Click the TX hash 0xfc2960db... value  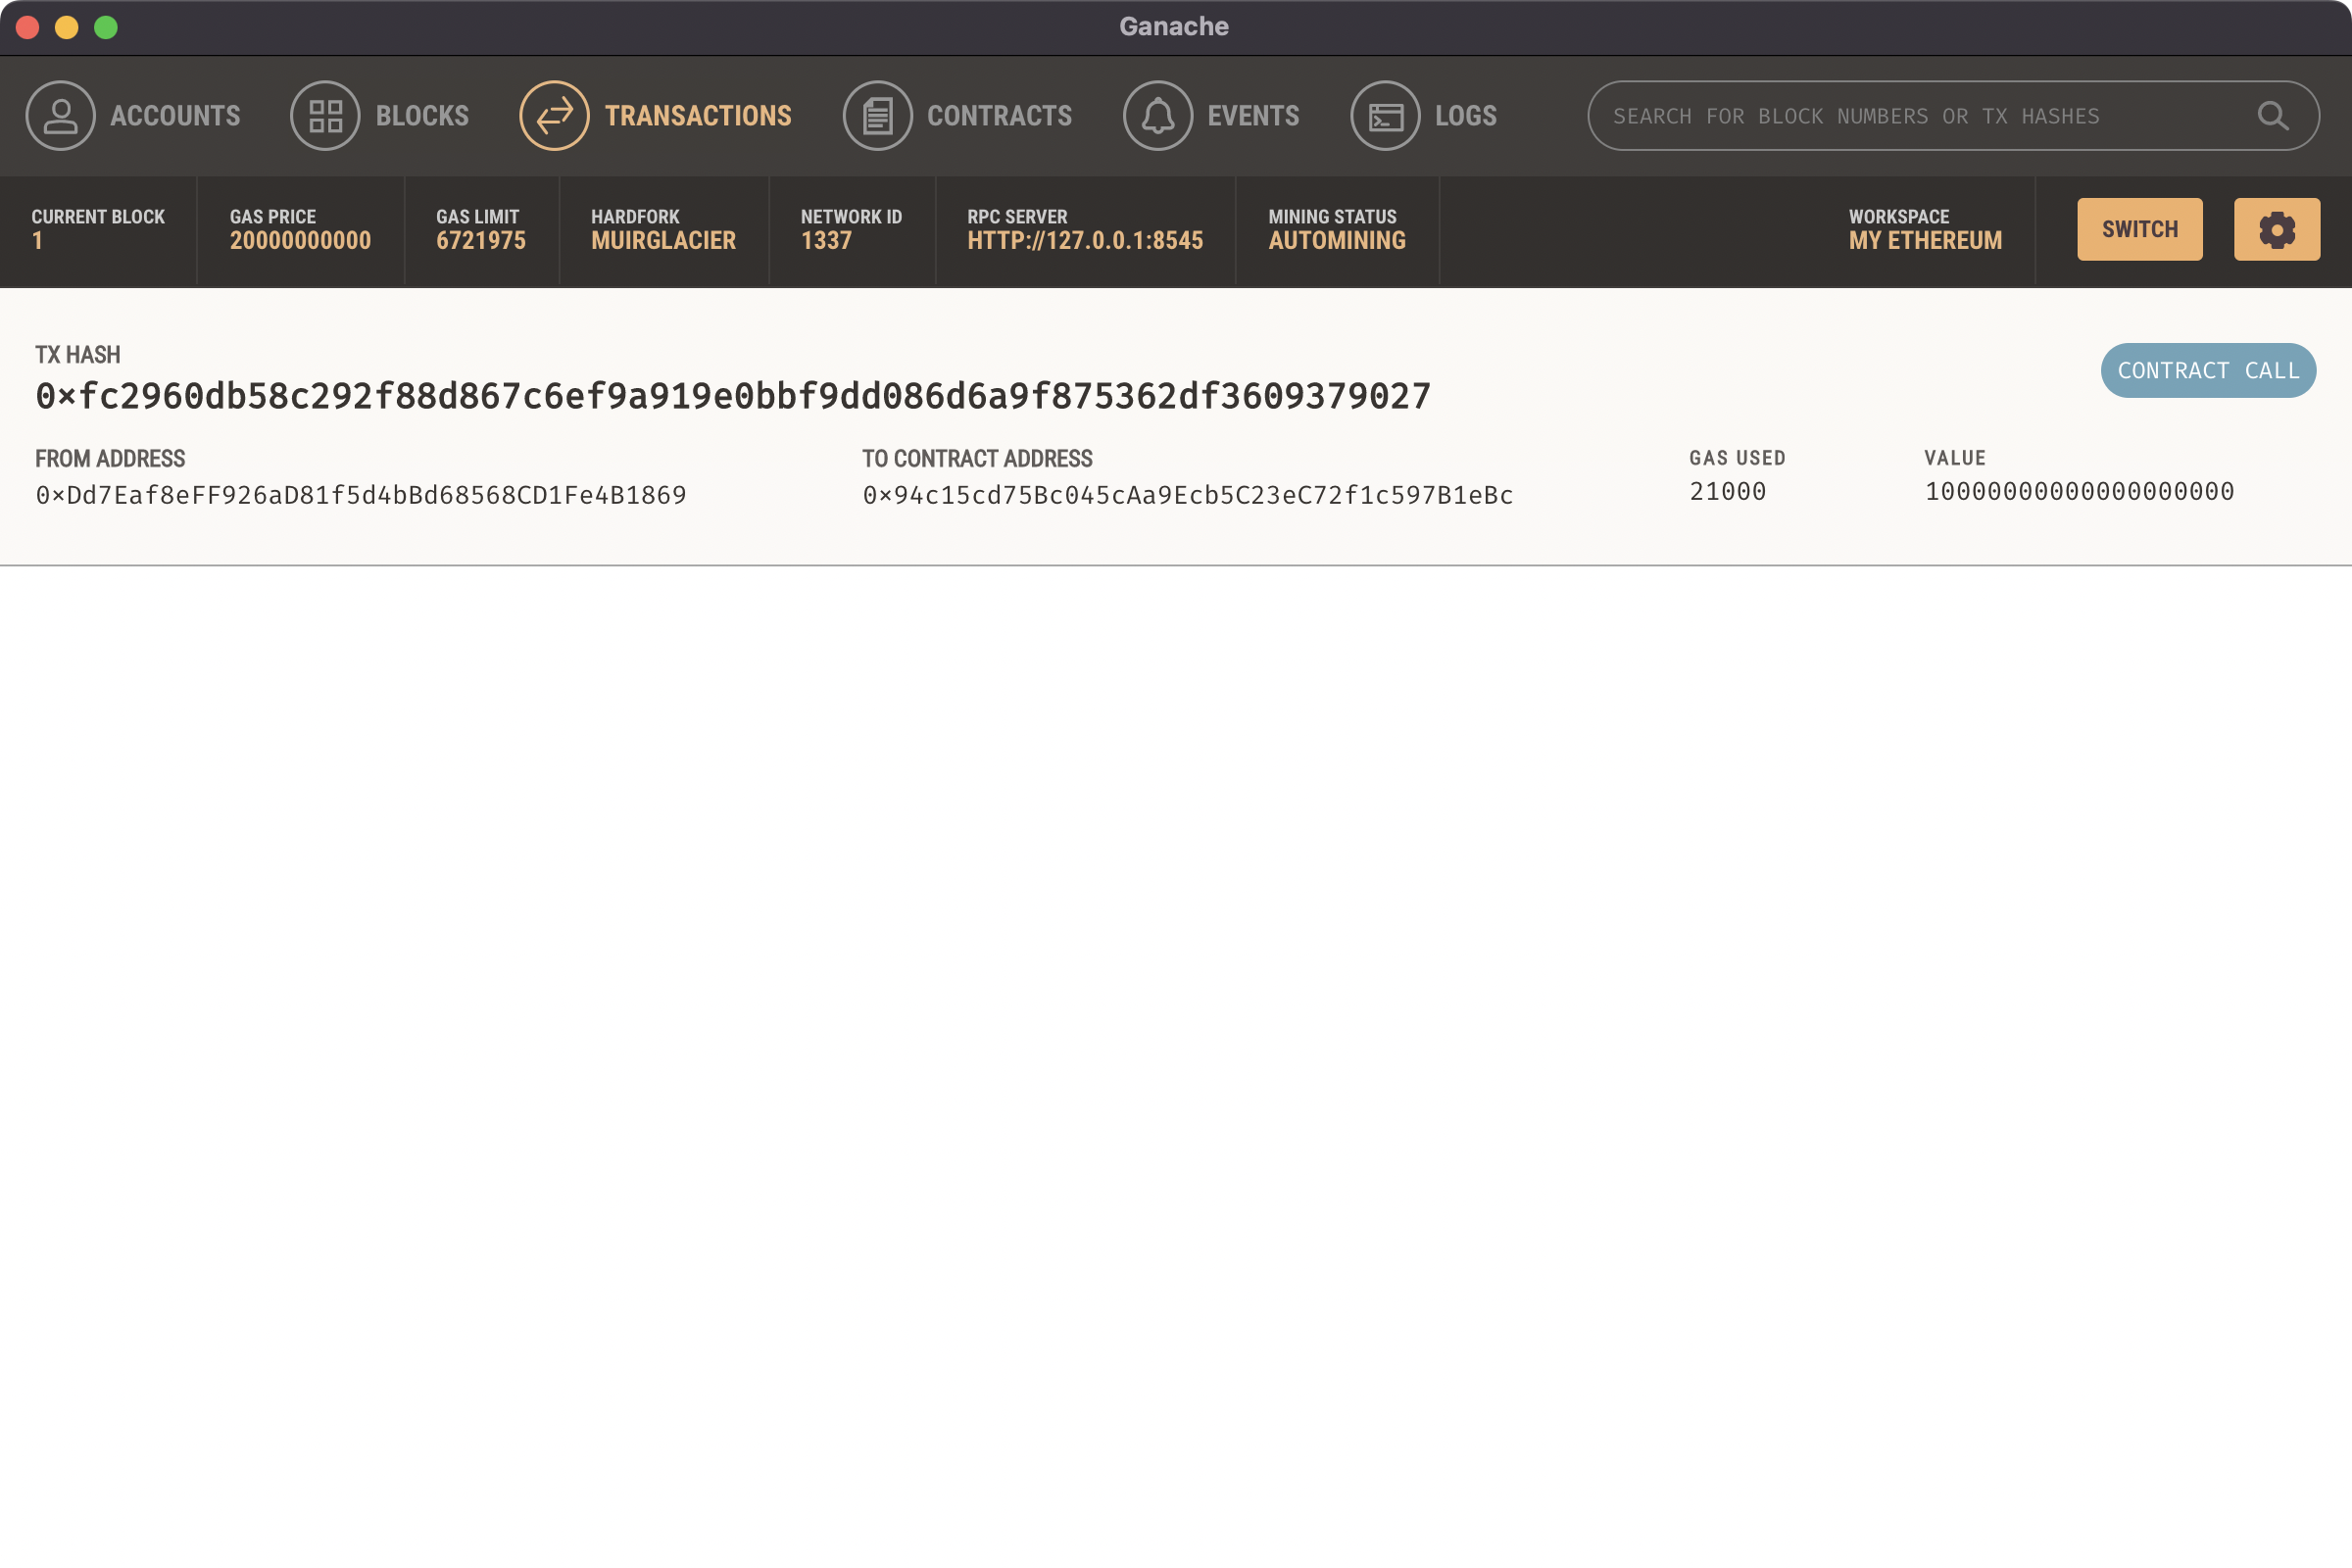pyautogui.click(x=733, y=397)
